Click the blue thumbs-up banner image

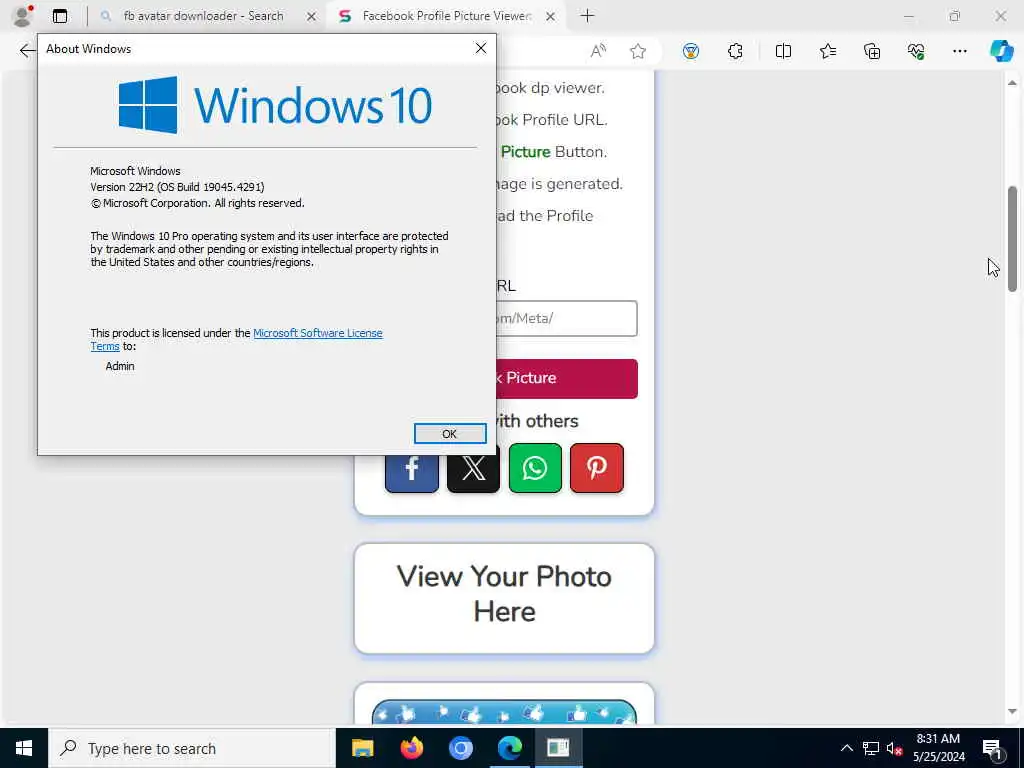[504, 712]
